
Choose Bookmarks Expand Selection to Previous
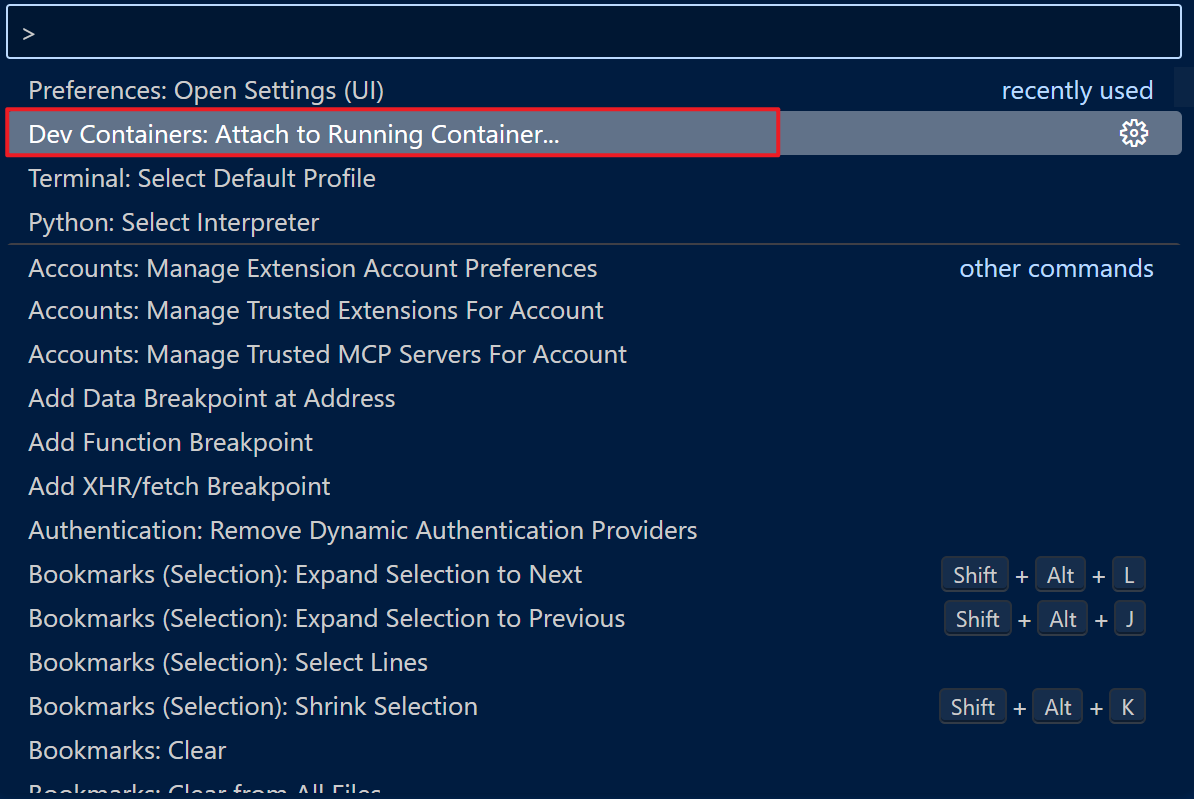(327, 619)
